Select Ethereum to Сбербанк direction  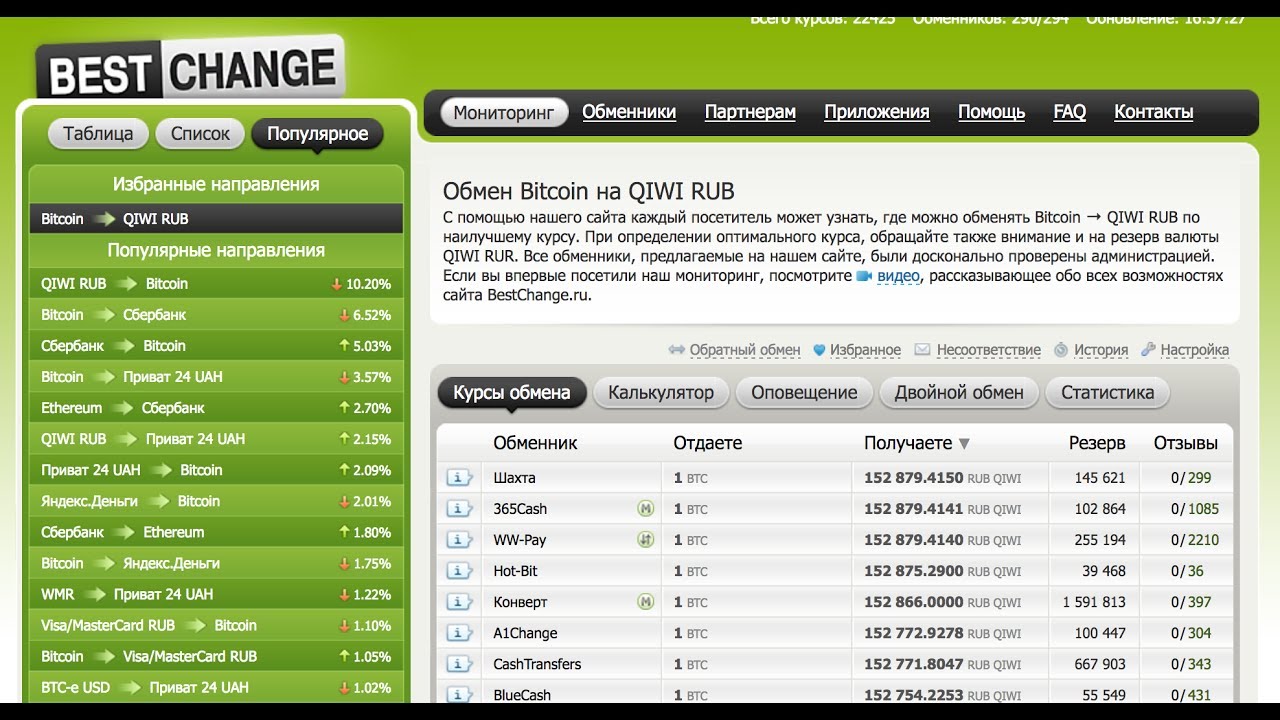click(x=216, y=408)
